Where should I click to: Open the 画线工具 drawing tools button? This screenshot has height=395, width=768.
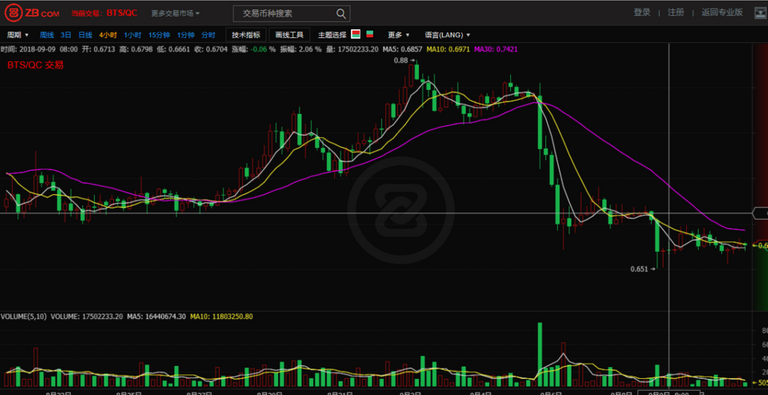289,35
